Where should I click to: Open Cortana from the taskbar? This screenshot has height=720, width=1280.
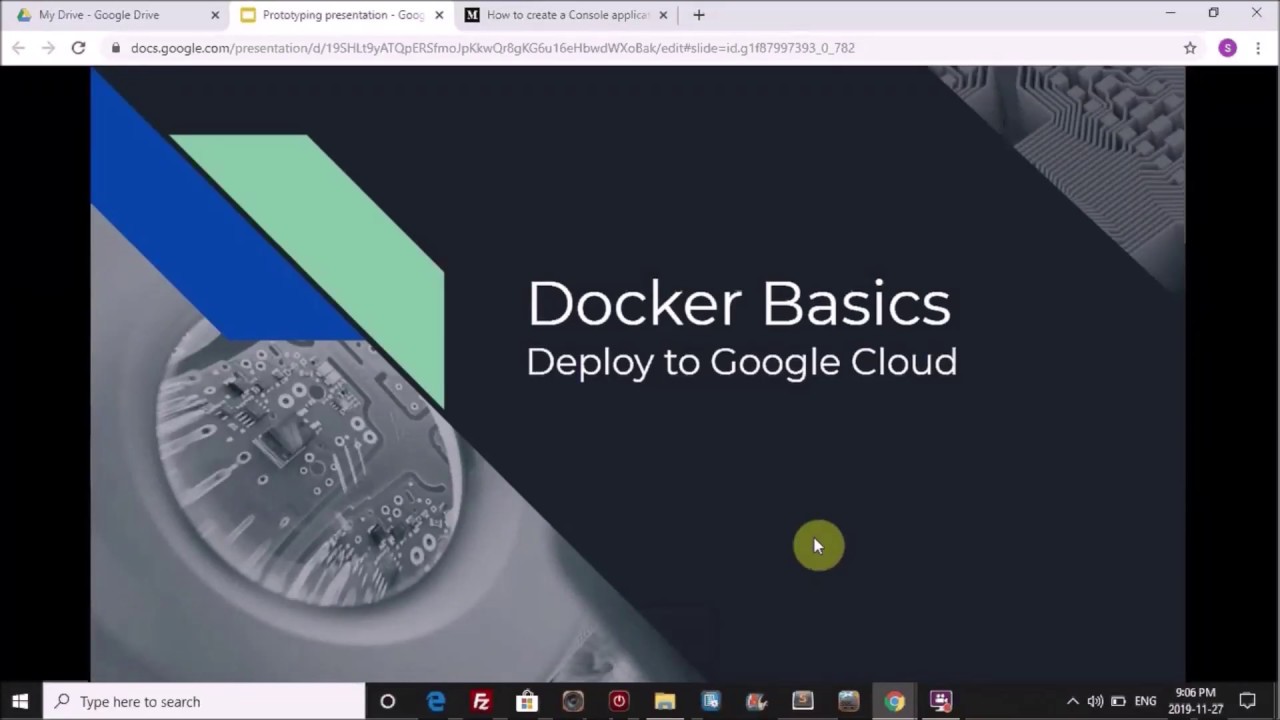[x=388, y=701]
